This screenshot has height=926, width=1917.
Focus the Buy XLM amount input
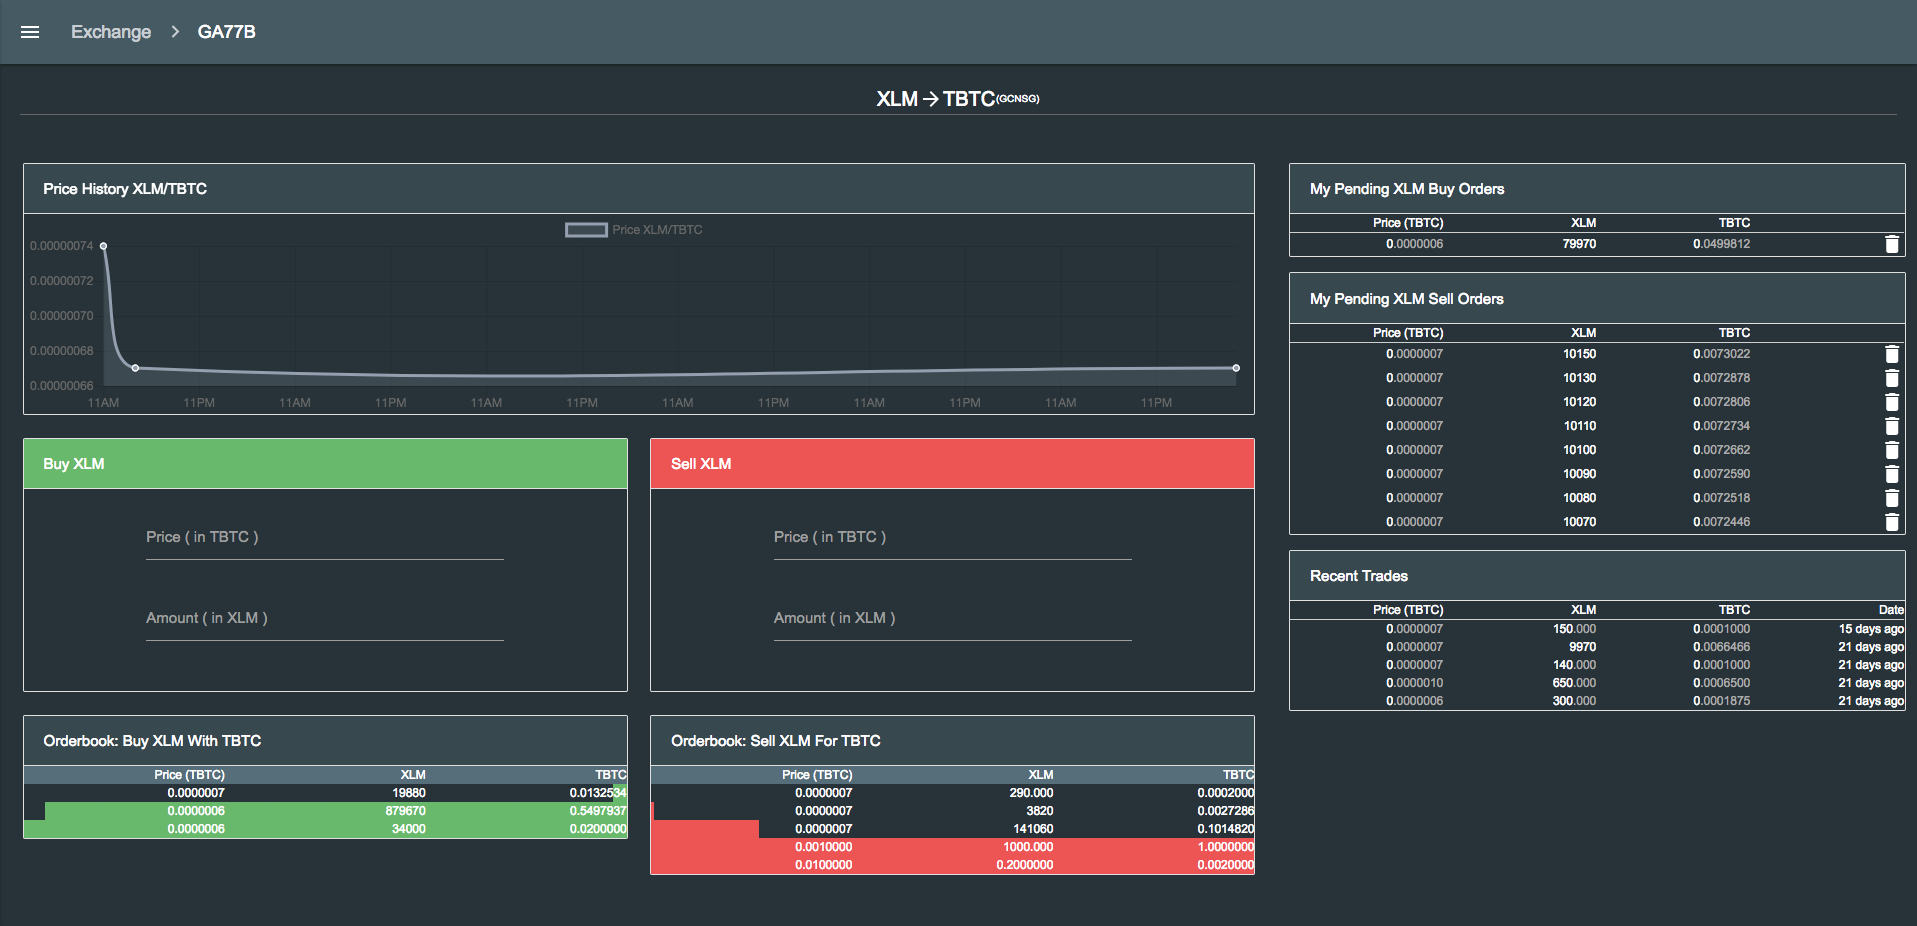click(325, 619)
